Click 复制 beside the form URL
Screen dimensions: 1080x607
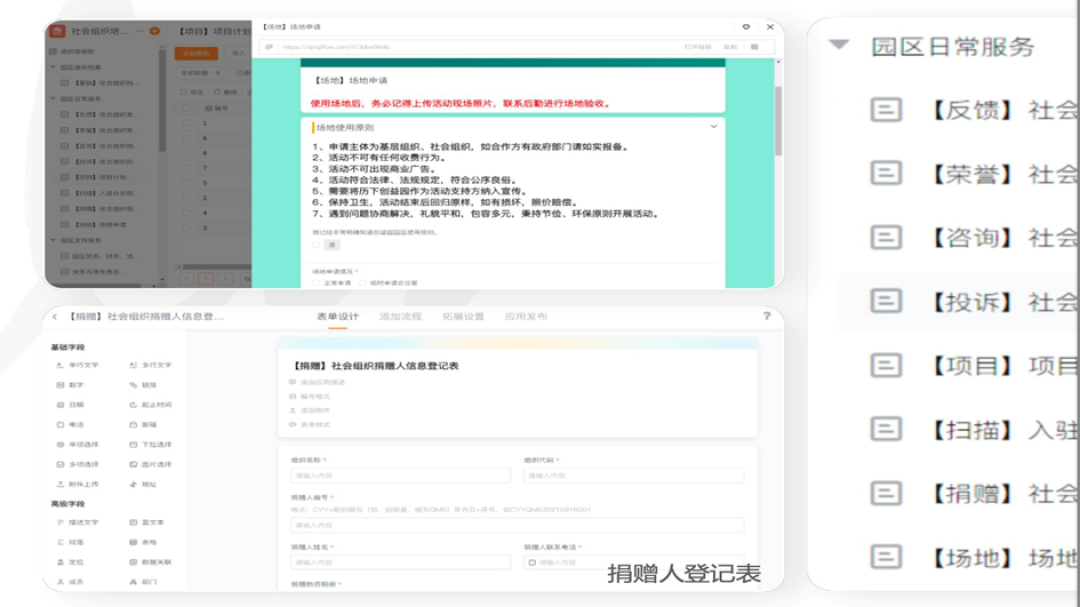(x=730, y=47)
